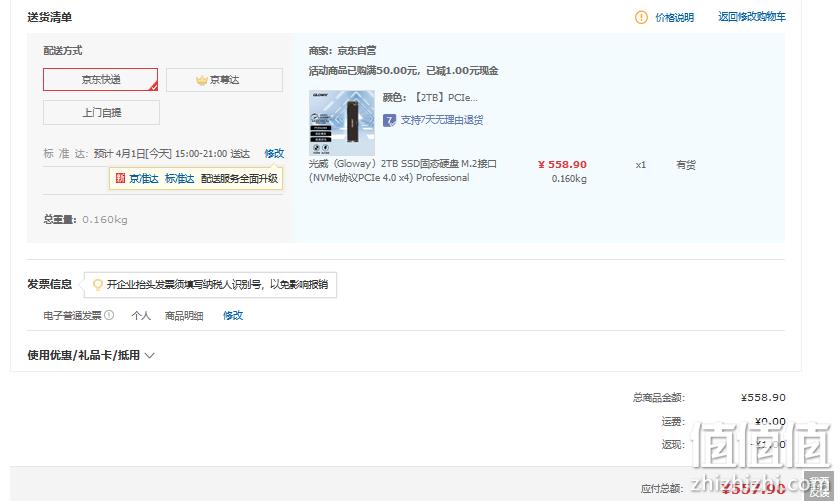Click the x1 quantity text
The height and width of the screenshot is (501, 840).
640,165
